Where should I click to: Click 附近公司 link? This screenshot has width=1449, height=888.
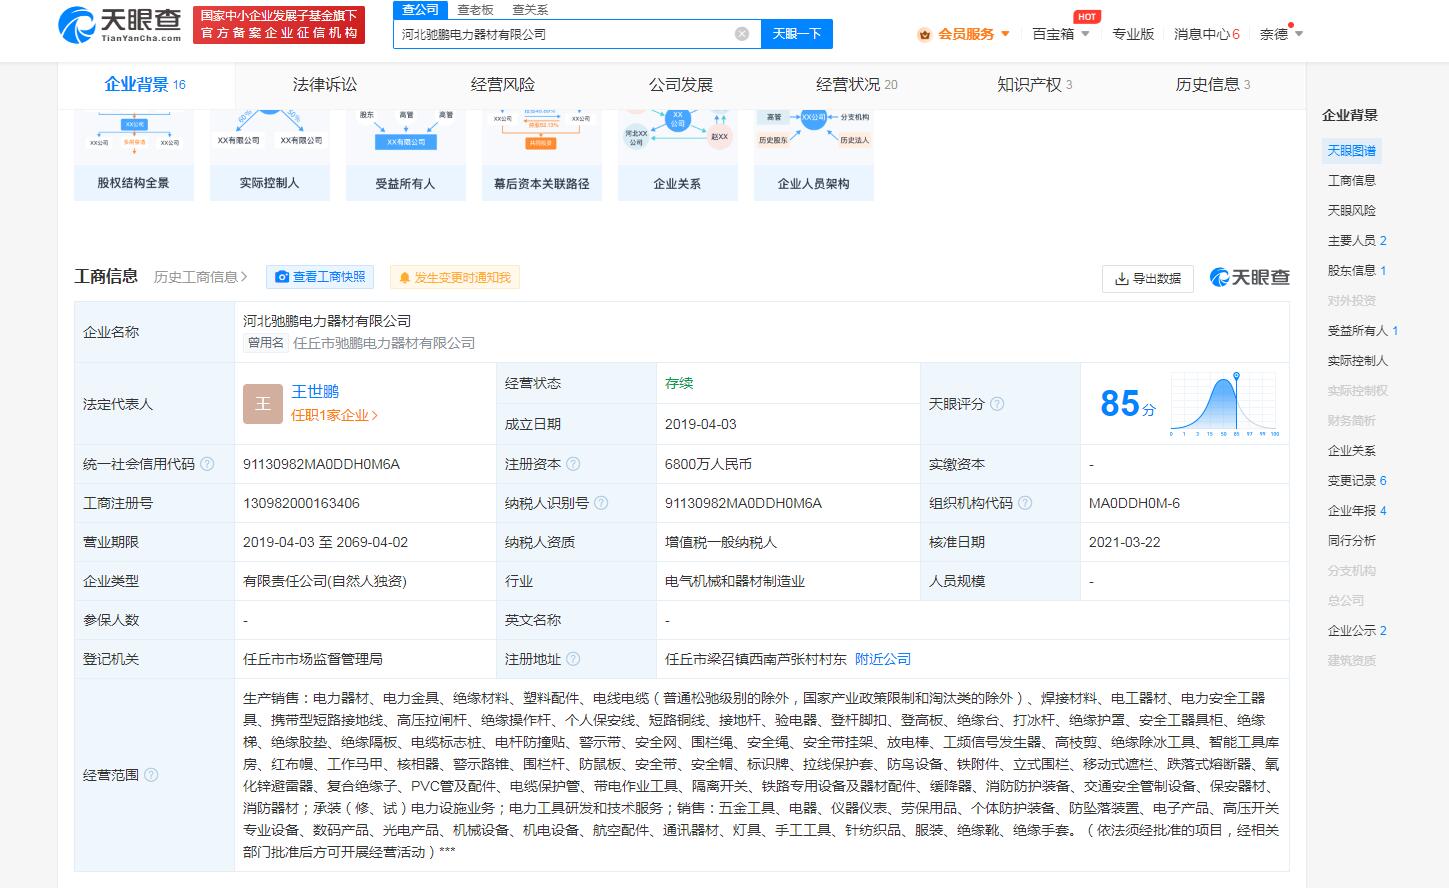pos(883,659)
